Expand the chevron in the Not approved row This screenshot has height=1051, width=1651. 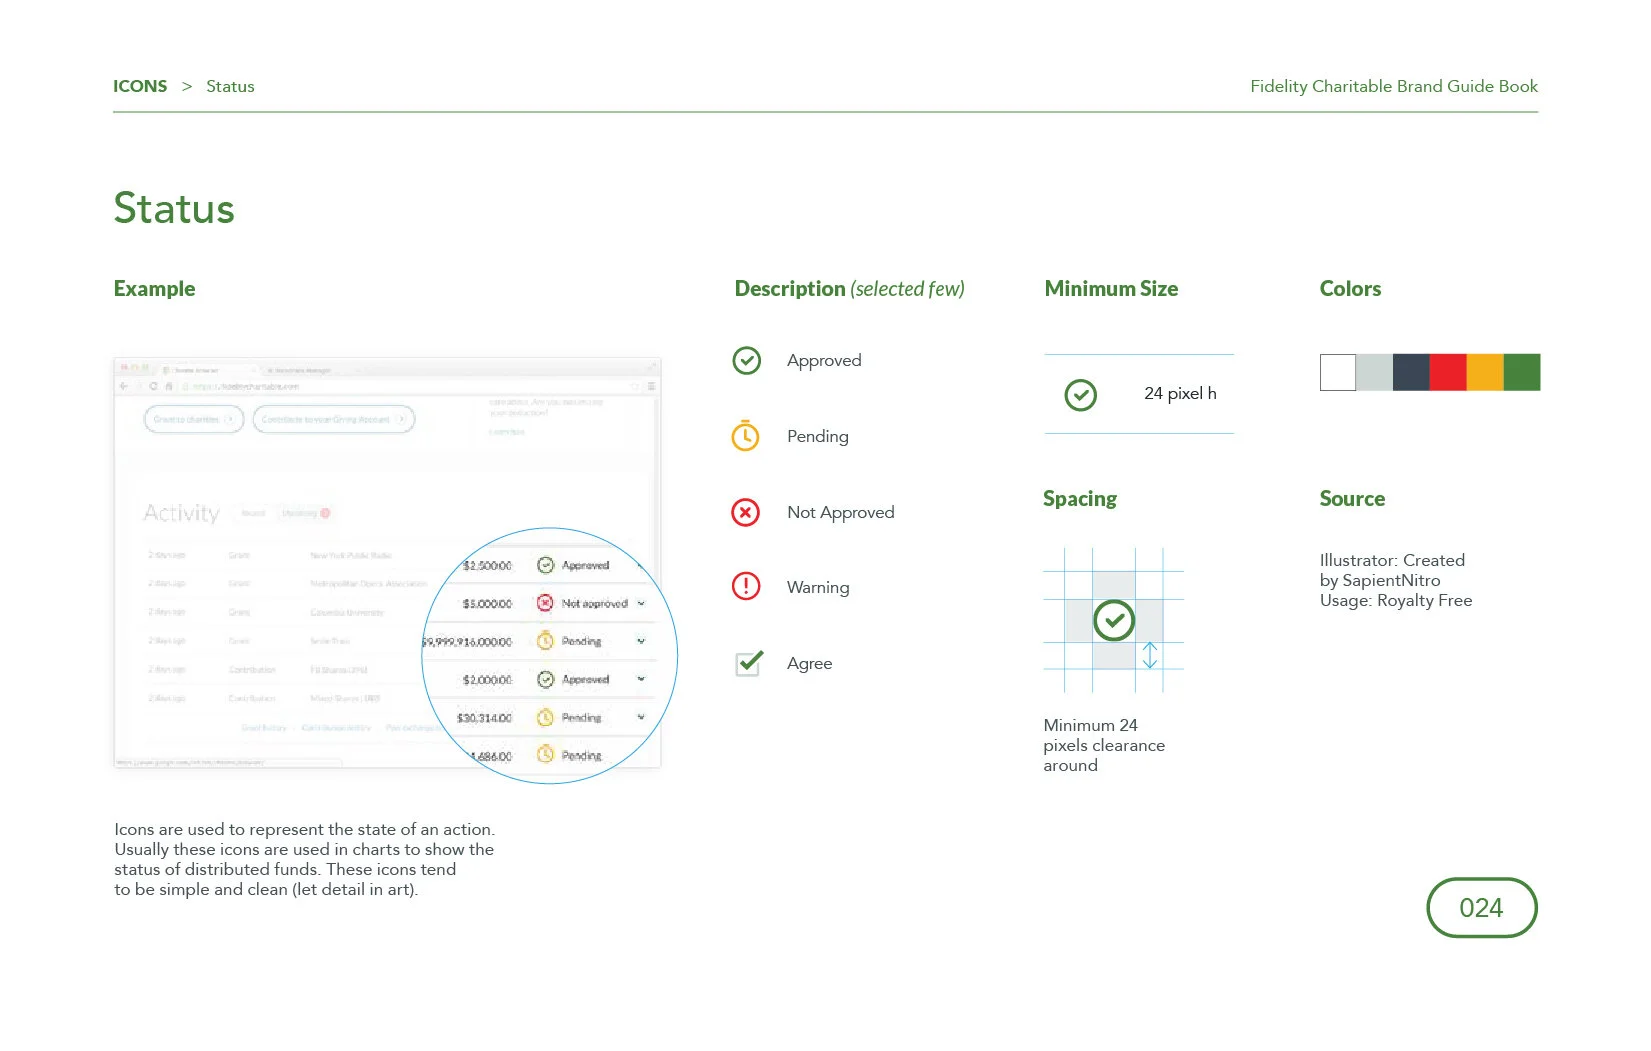pyautogui.click(x=641, y=603)
